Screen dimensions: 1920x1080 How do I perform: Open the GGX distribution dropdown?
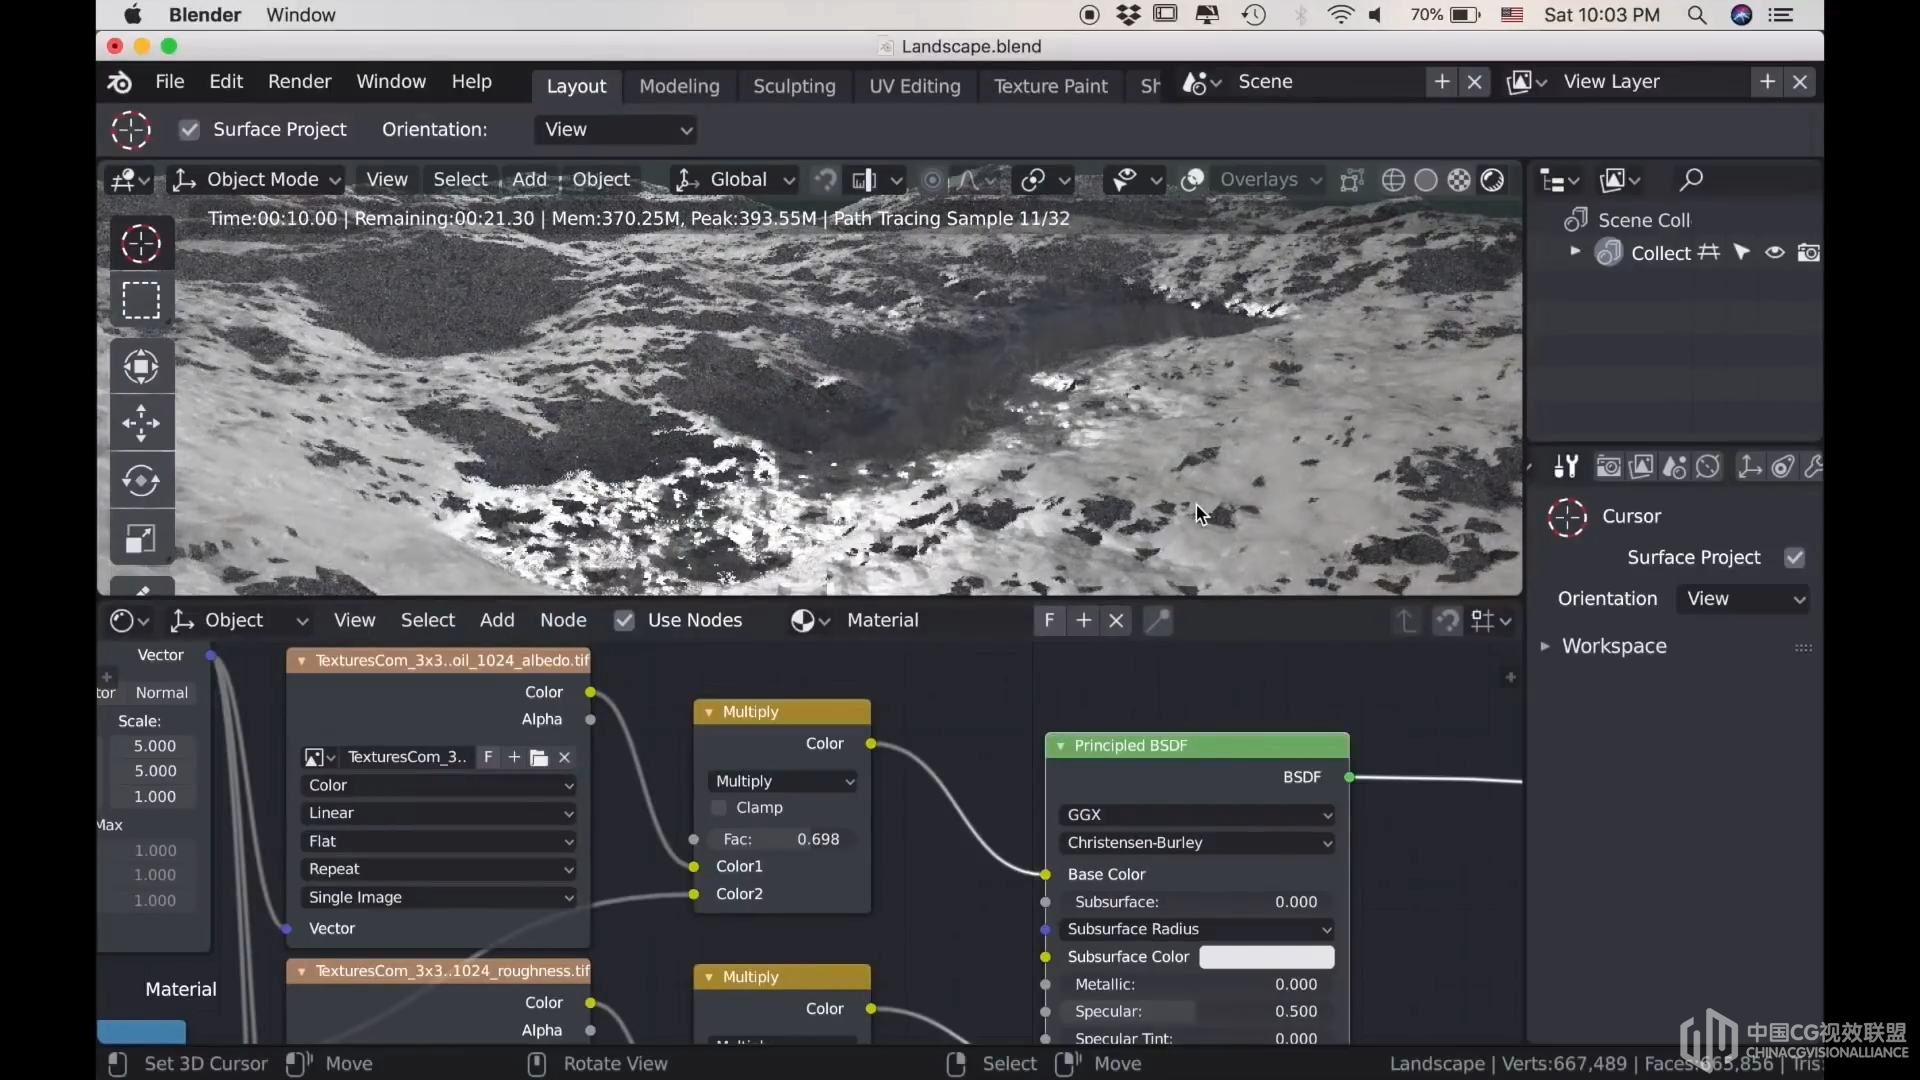pyautogui.click(x=1197, y=815)
